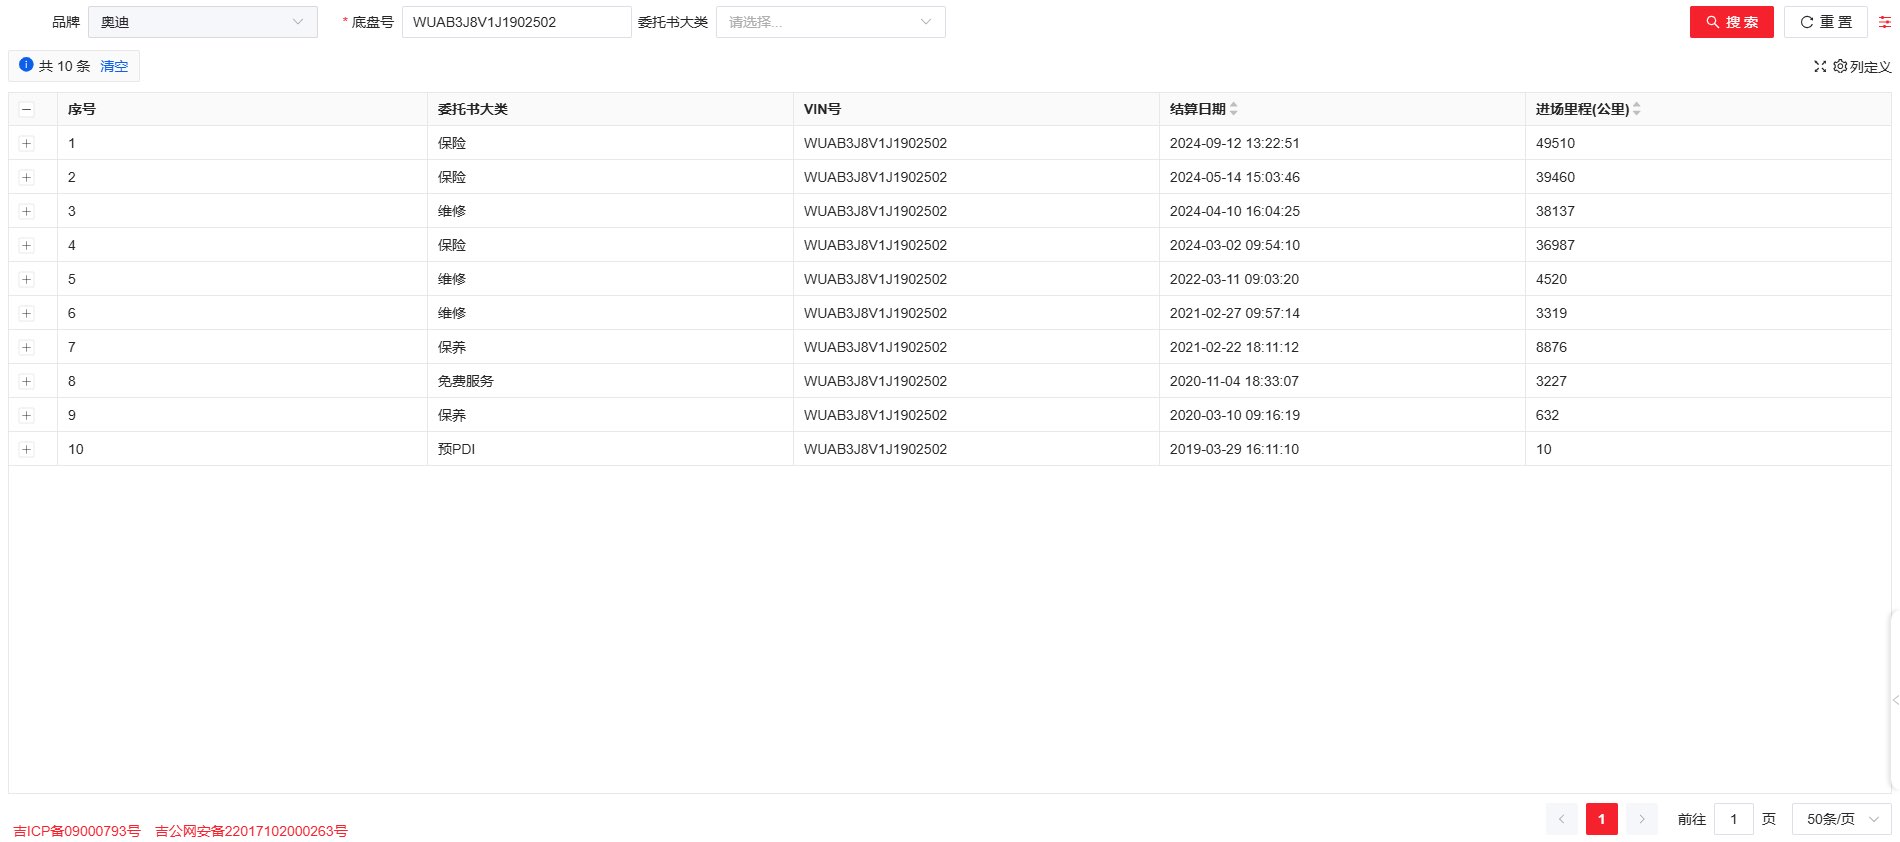The width and height of the screenshot is (1900, 842).
Task: Expand row 10 (预PDI) with its plus icon
Action: pyautogui.click(x=27, y=450)
